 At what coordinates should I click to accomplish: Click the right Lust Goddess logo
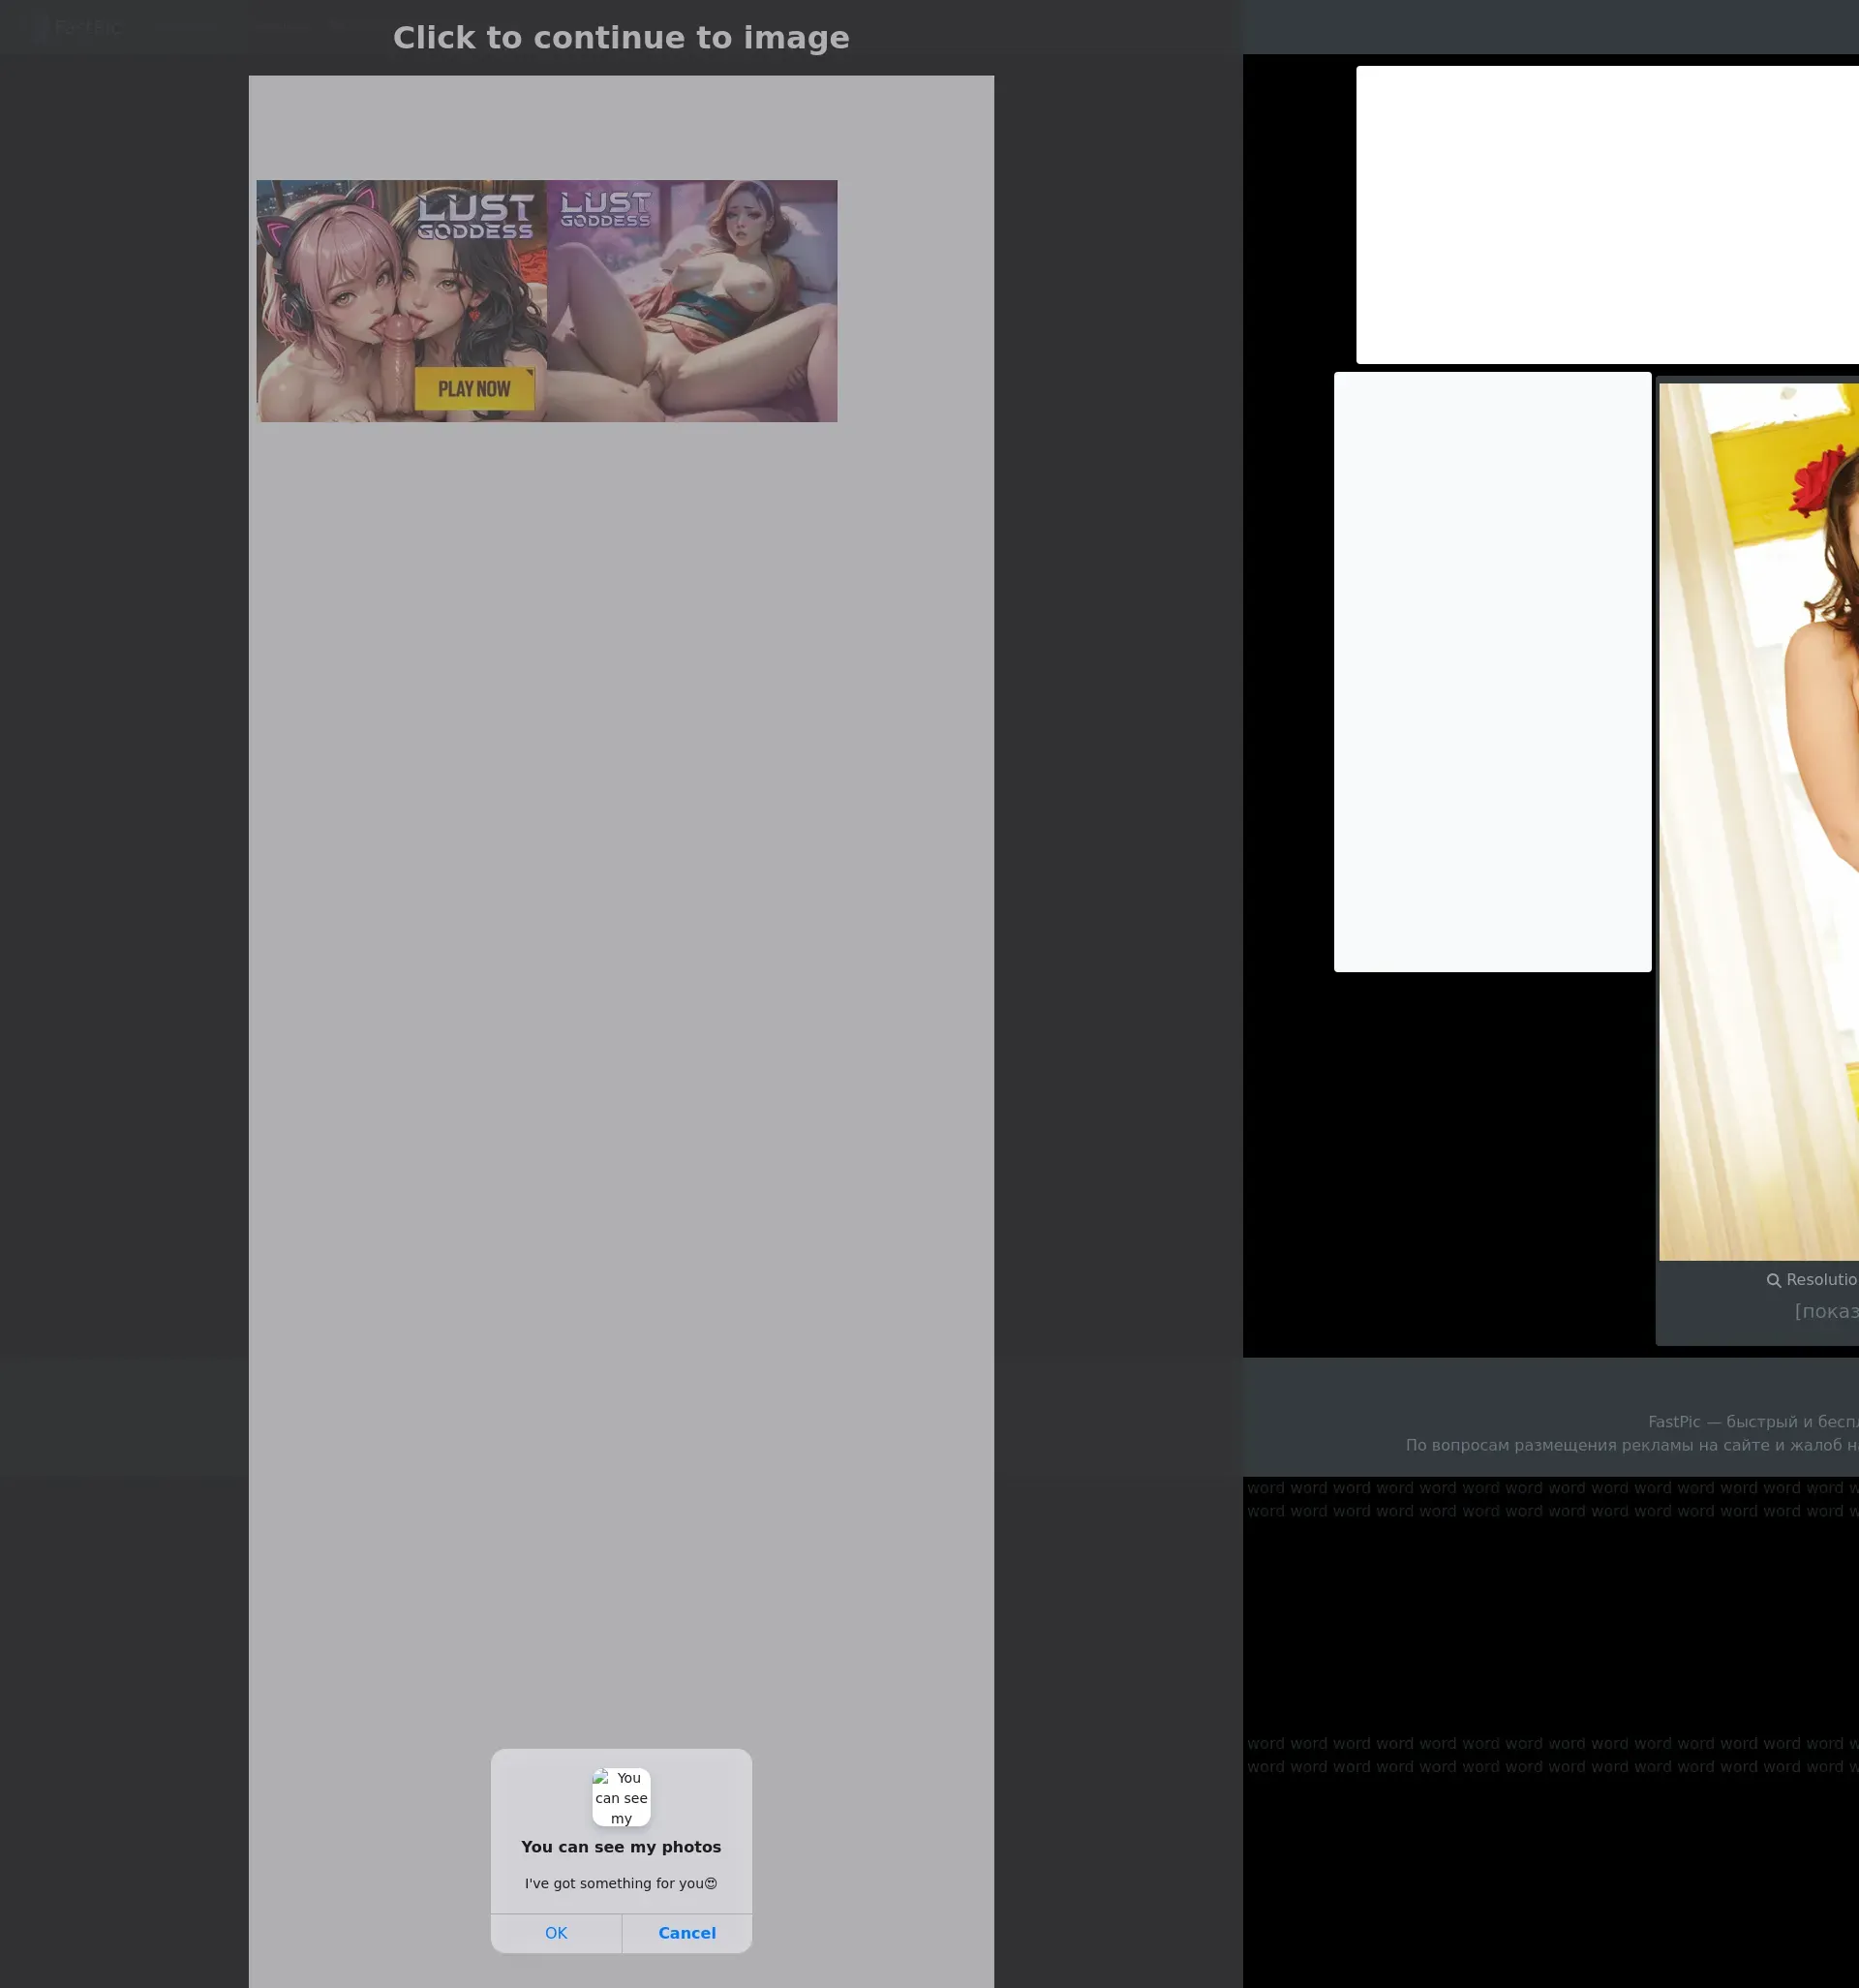605,209
